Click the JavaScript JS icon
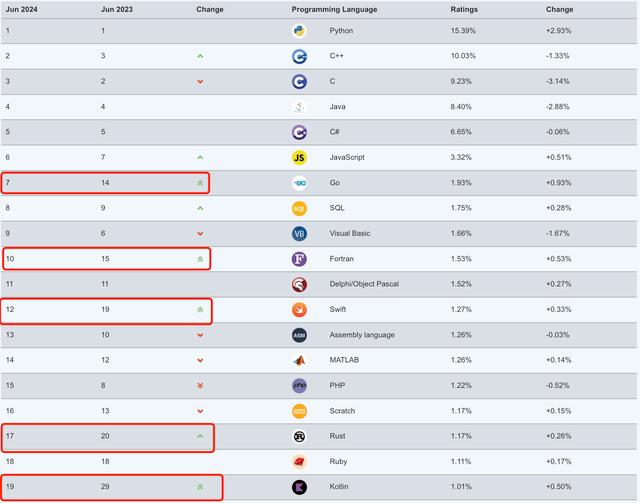Viewport: 640px width, 503px height. tap(299, 157)
